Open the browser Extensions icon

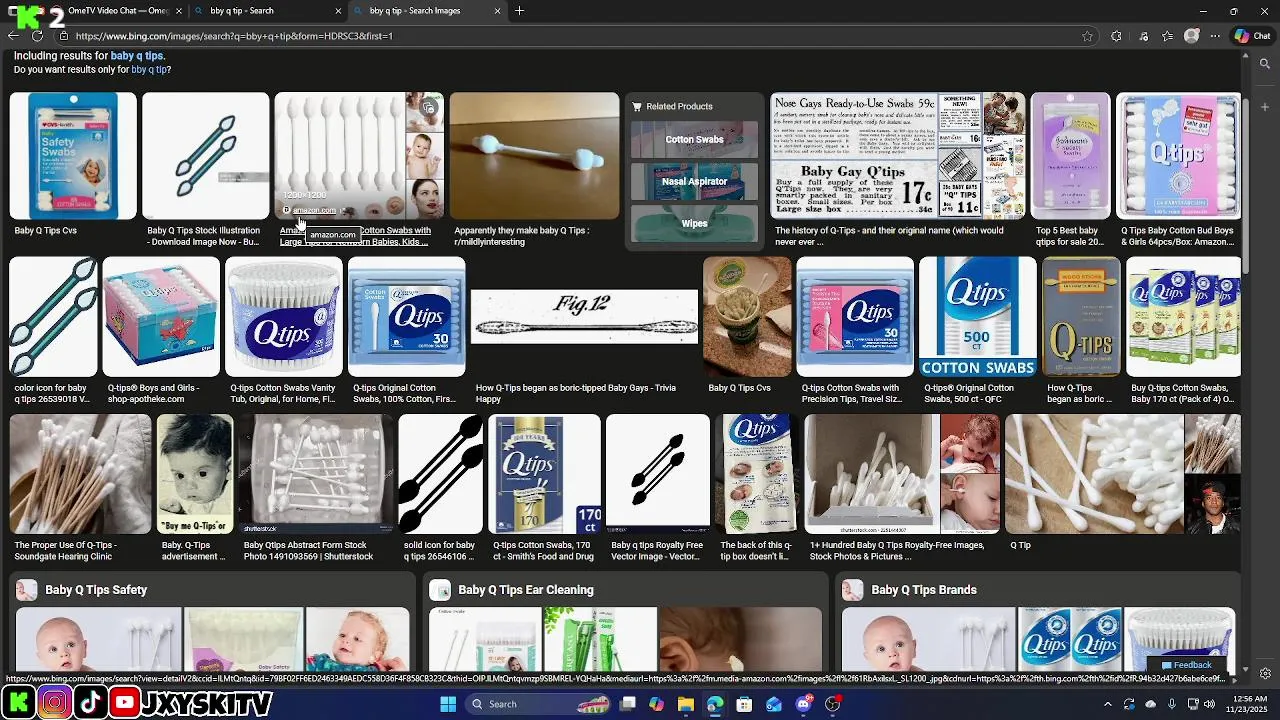1116,36
